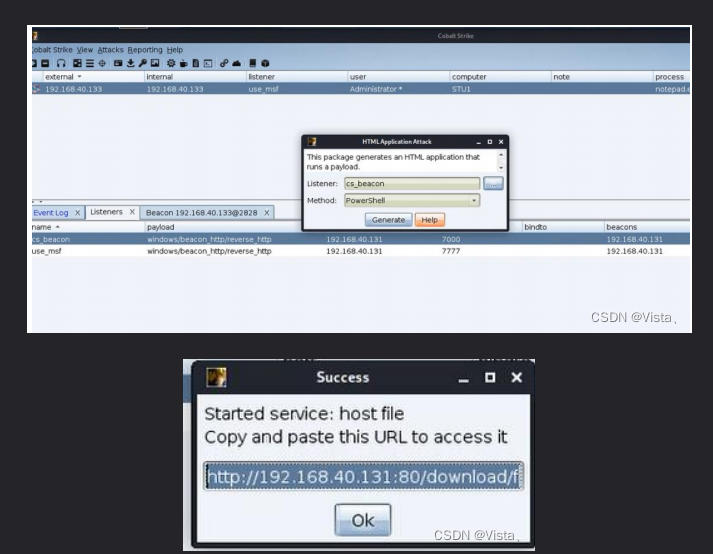Close the Success dialog window
The height and width of the screenshot is (554, 713).
517,377
